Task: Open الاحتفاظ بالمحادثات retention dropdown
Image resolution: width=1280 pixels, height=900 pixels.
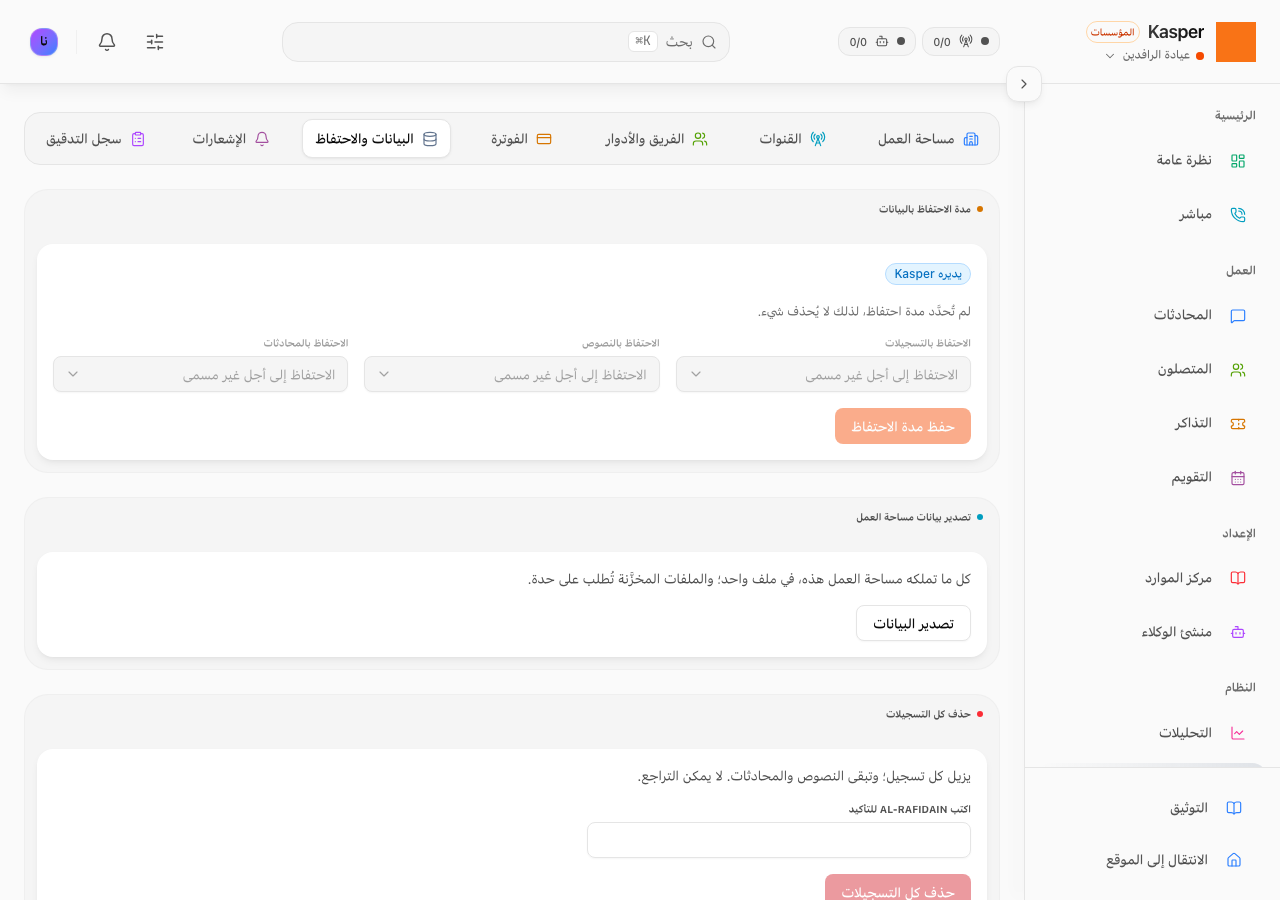Action: (x=200, y=374)
